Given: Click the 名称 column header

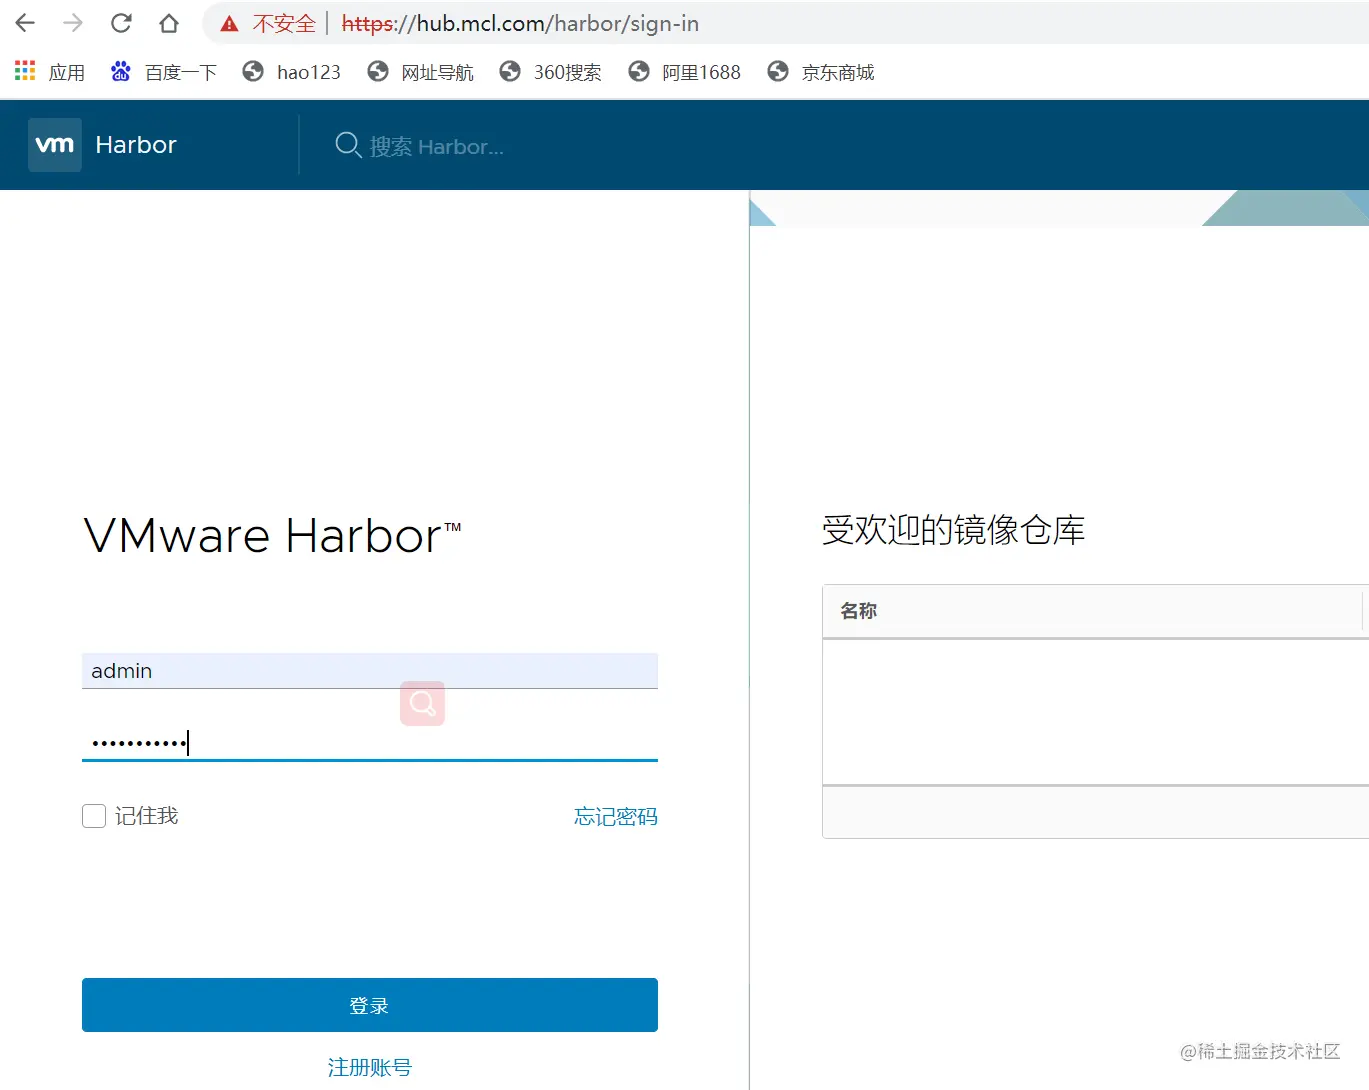Looking at the screenshot, I should pyautogui.click(x=859, y=611).
